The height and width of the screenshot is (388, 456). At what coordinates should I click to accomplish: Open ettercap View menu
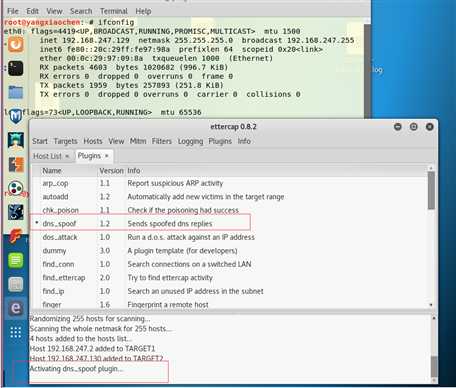[x=116, y=141]
